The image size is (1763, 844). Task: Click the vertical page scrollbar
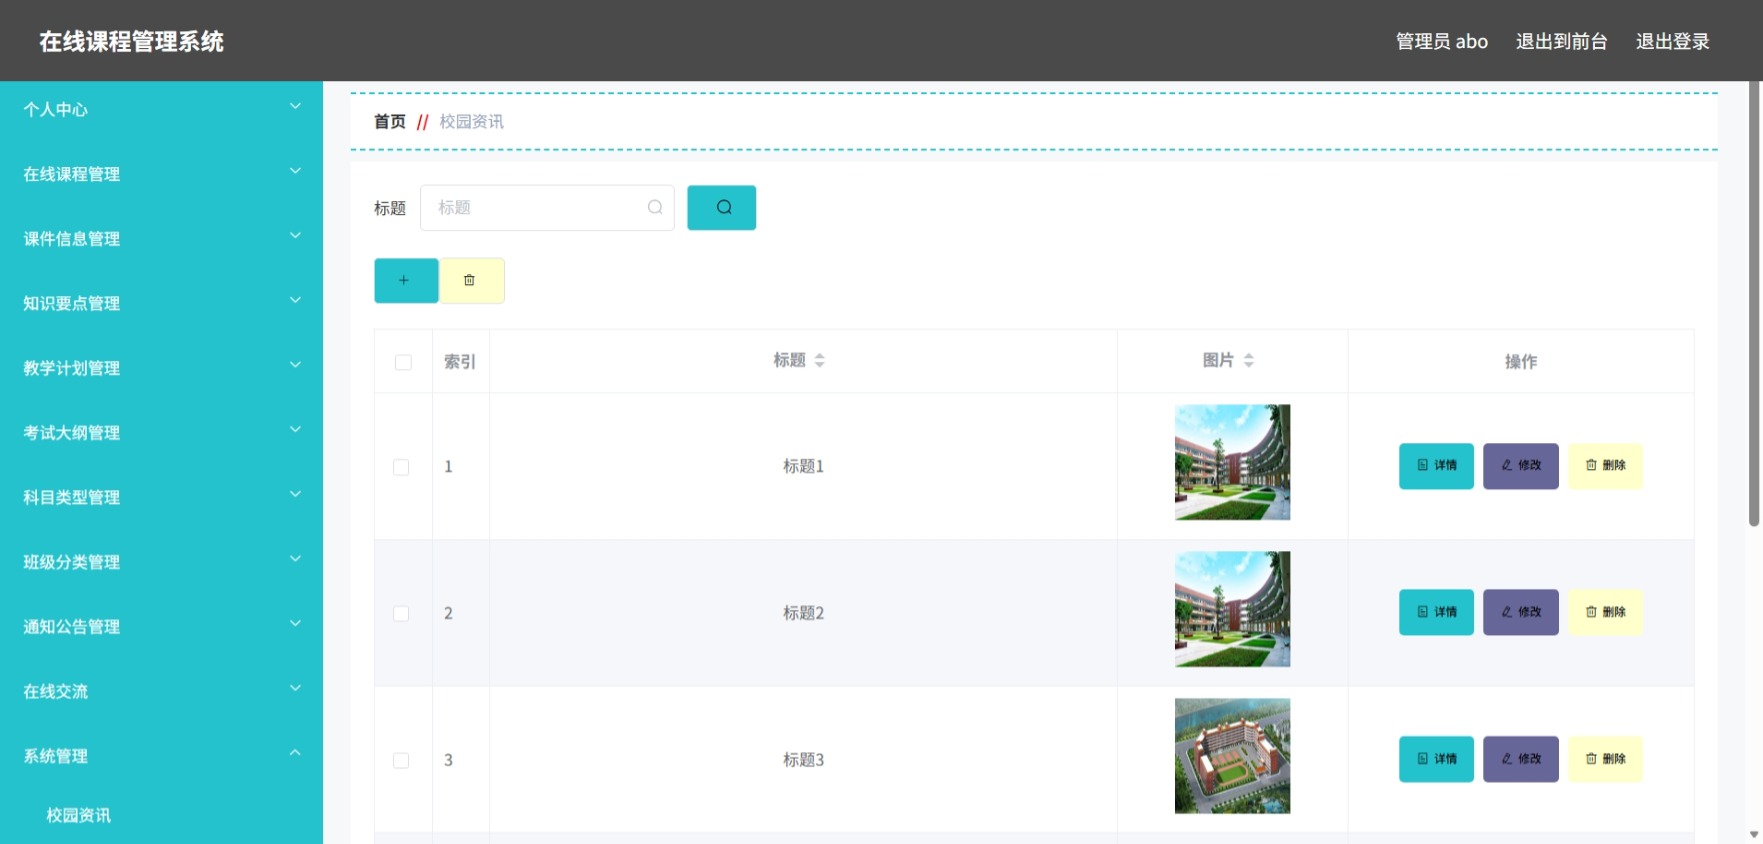tap(1754, 304)
